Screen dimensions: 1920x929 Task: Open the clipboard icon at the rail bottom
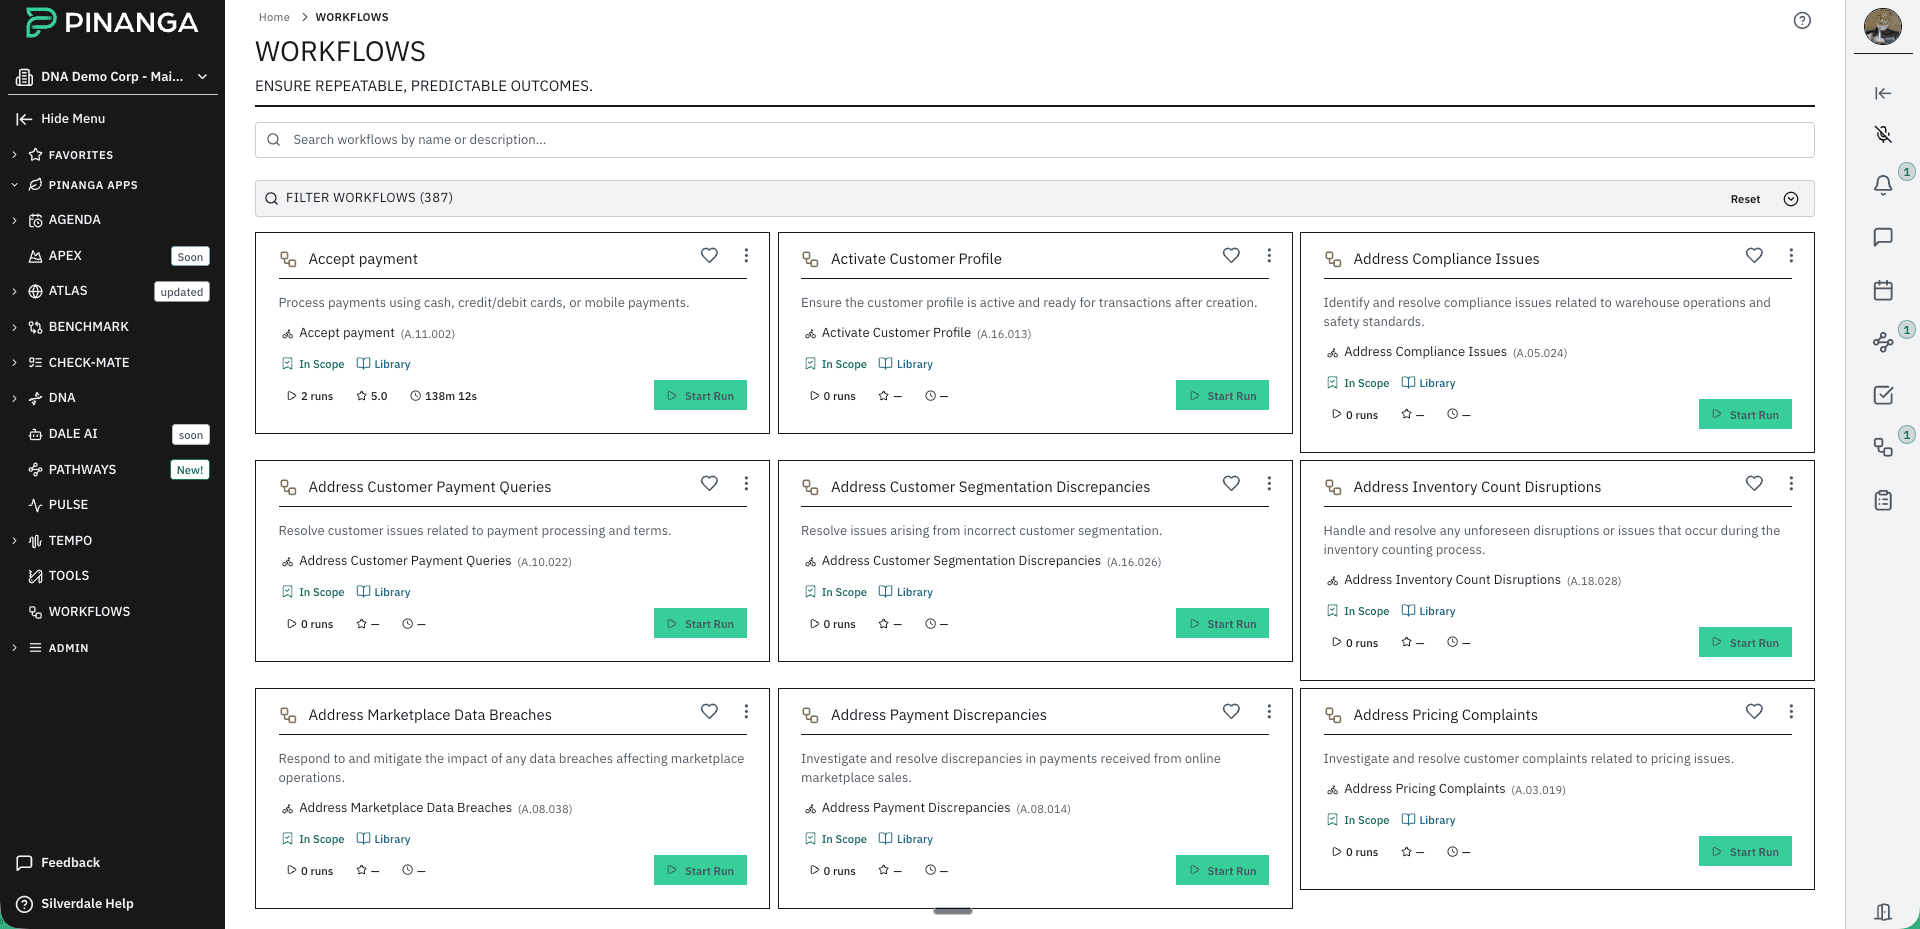[1883, 501]
